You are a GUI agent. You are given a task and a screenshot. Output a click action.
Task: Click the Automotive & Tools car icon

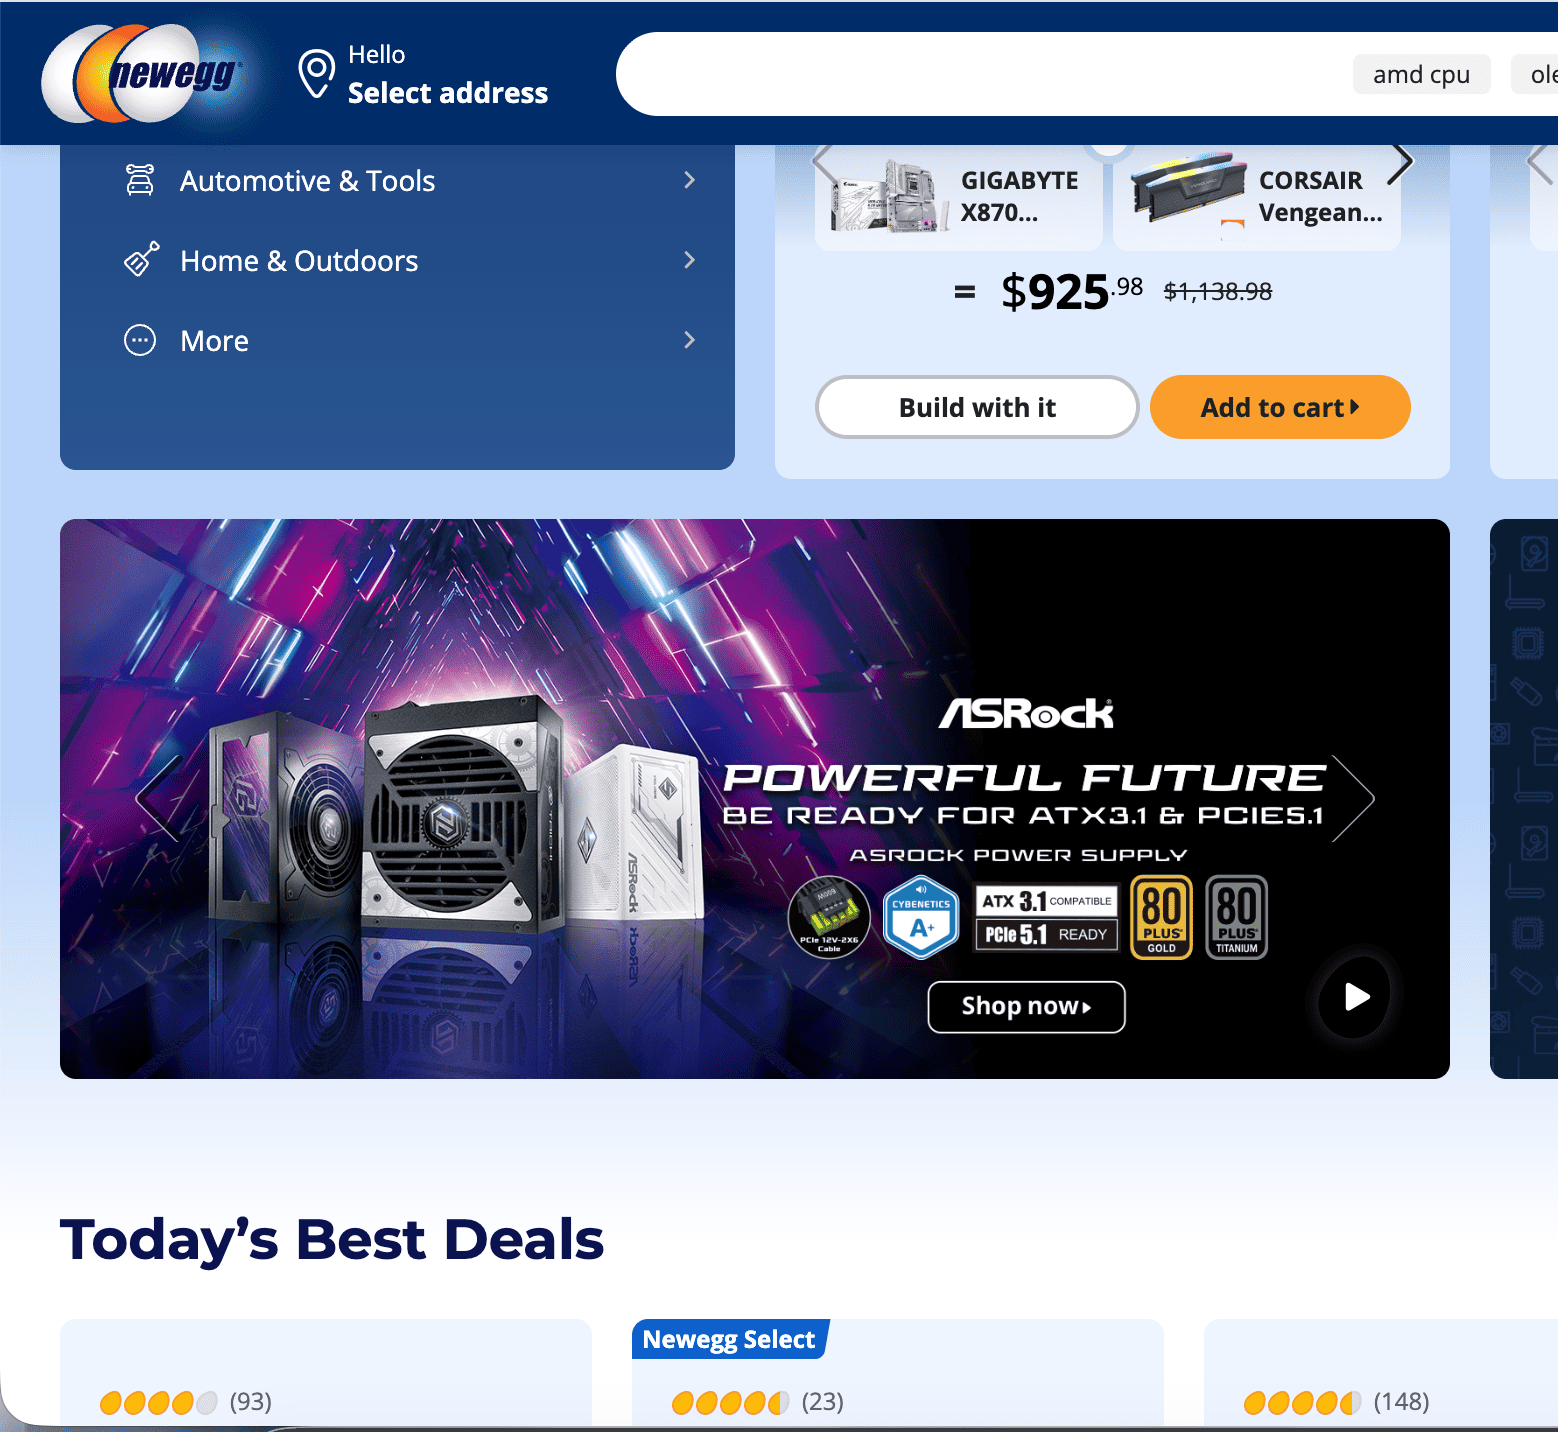[x=140, y=180]
